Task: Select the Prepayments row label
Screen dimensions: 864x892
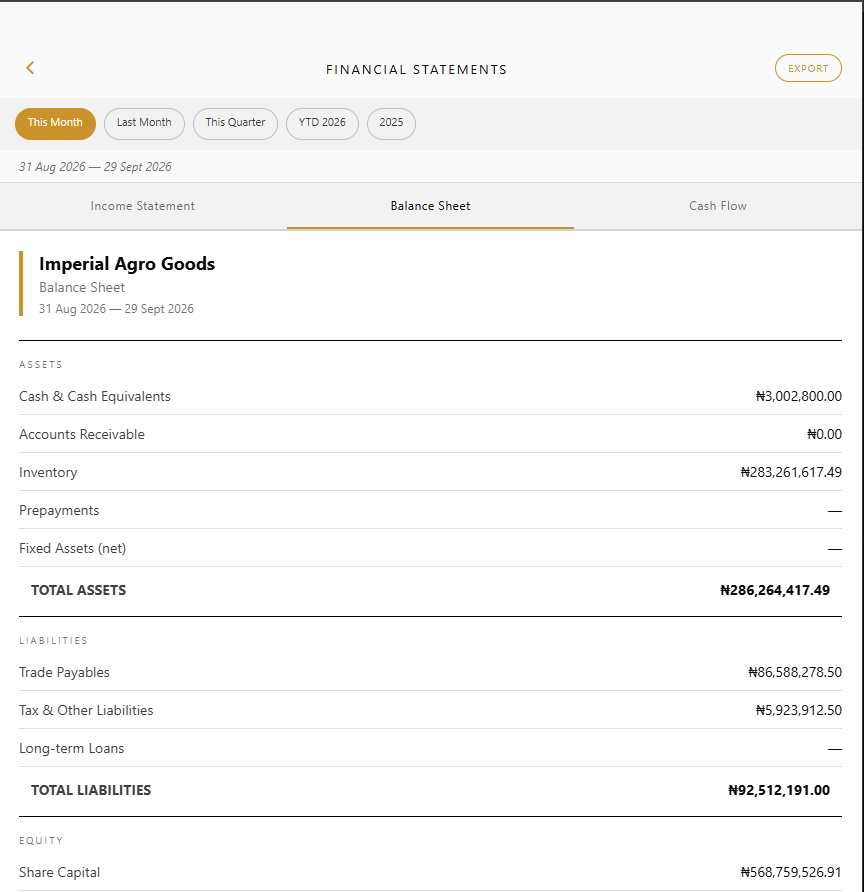Action: point(59,511)
